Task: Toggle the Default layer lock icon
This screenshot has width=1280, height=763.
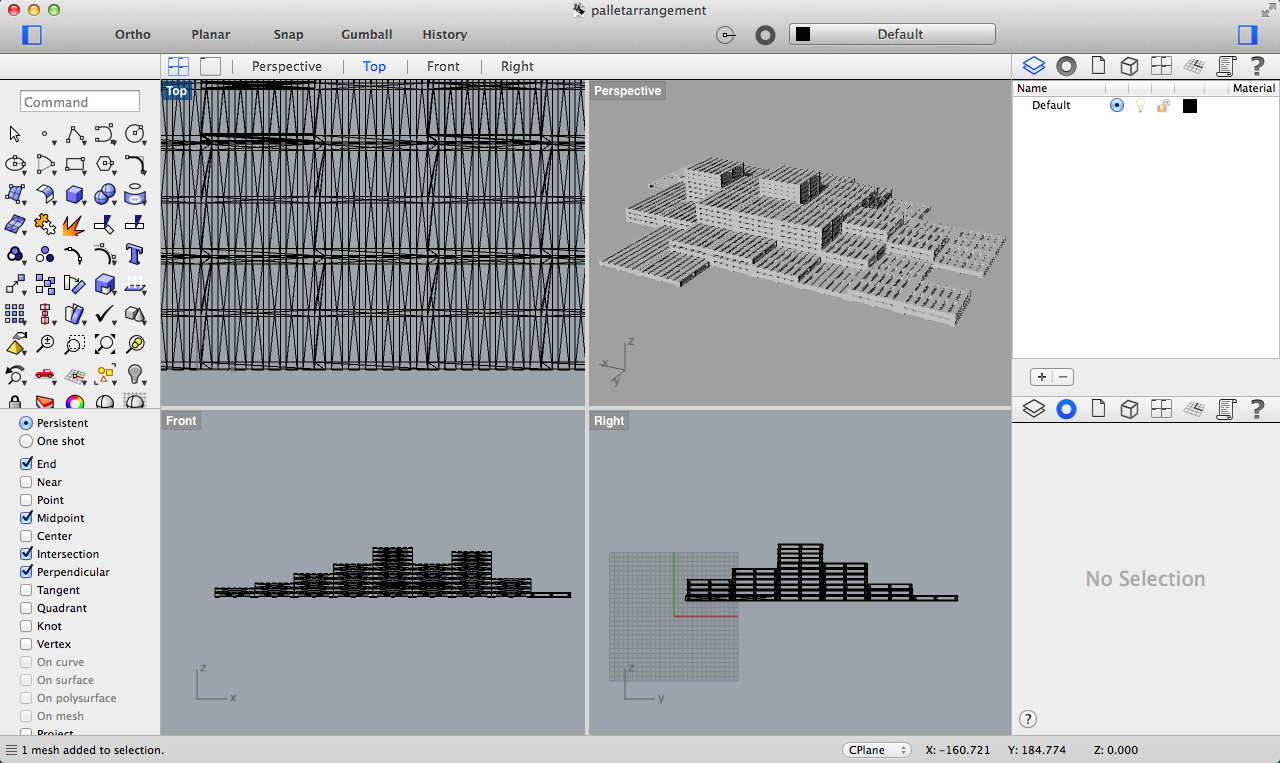Action: tap(1163, 105)
